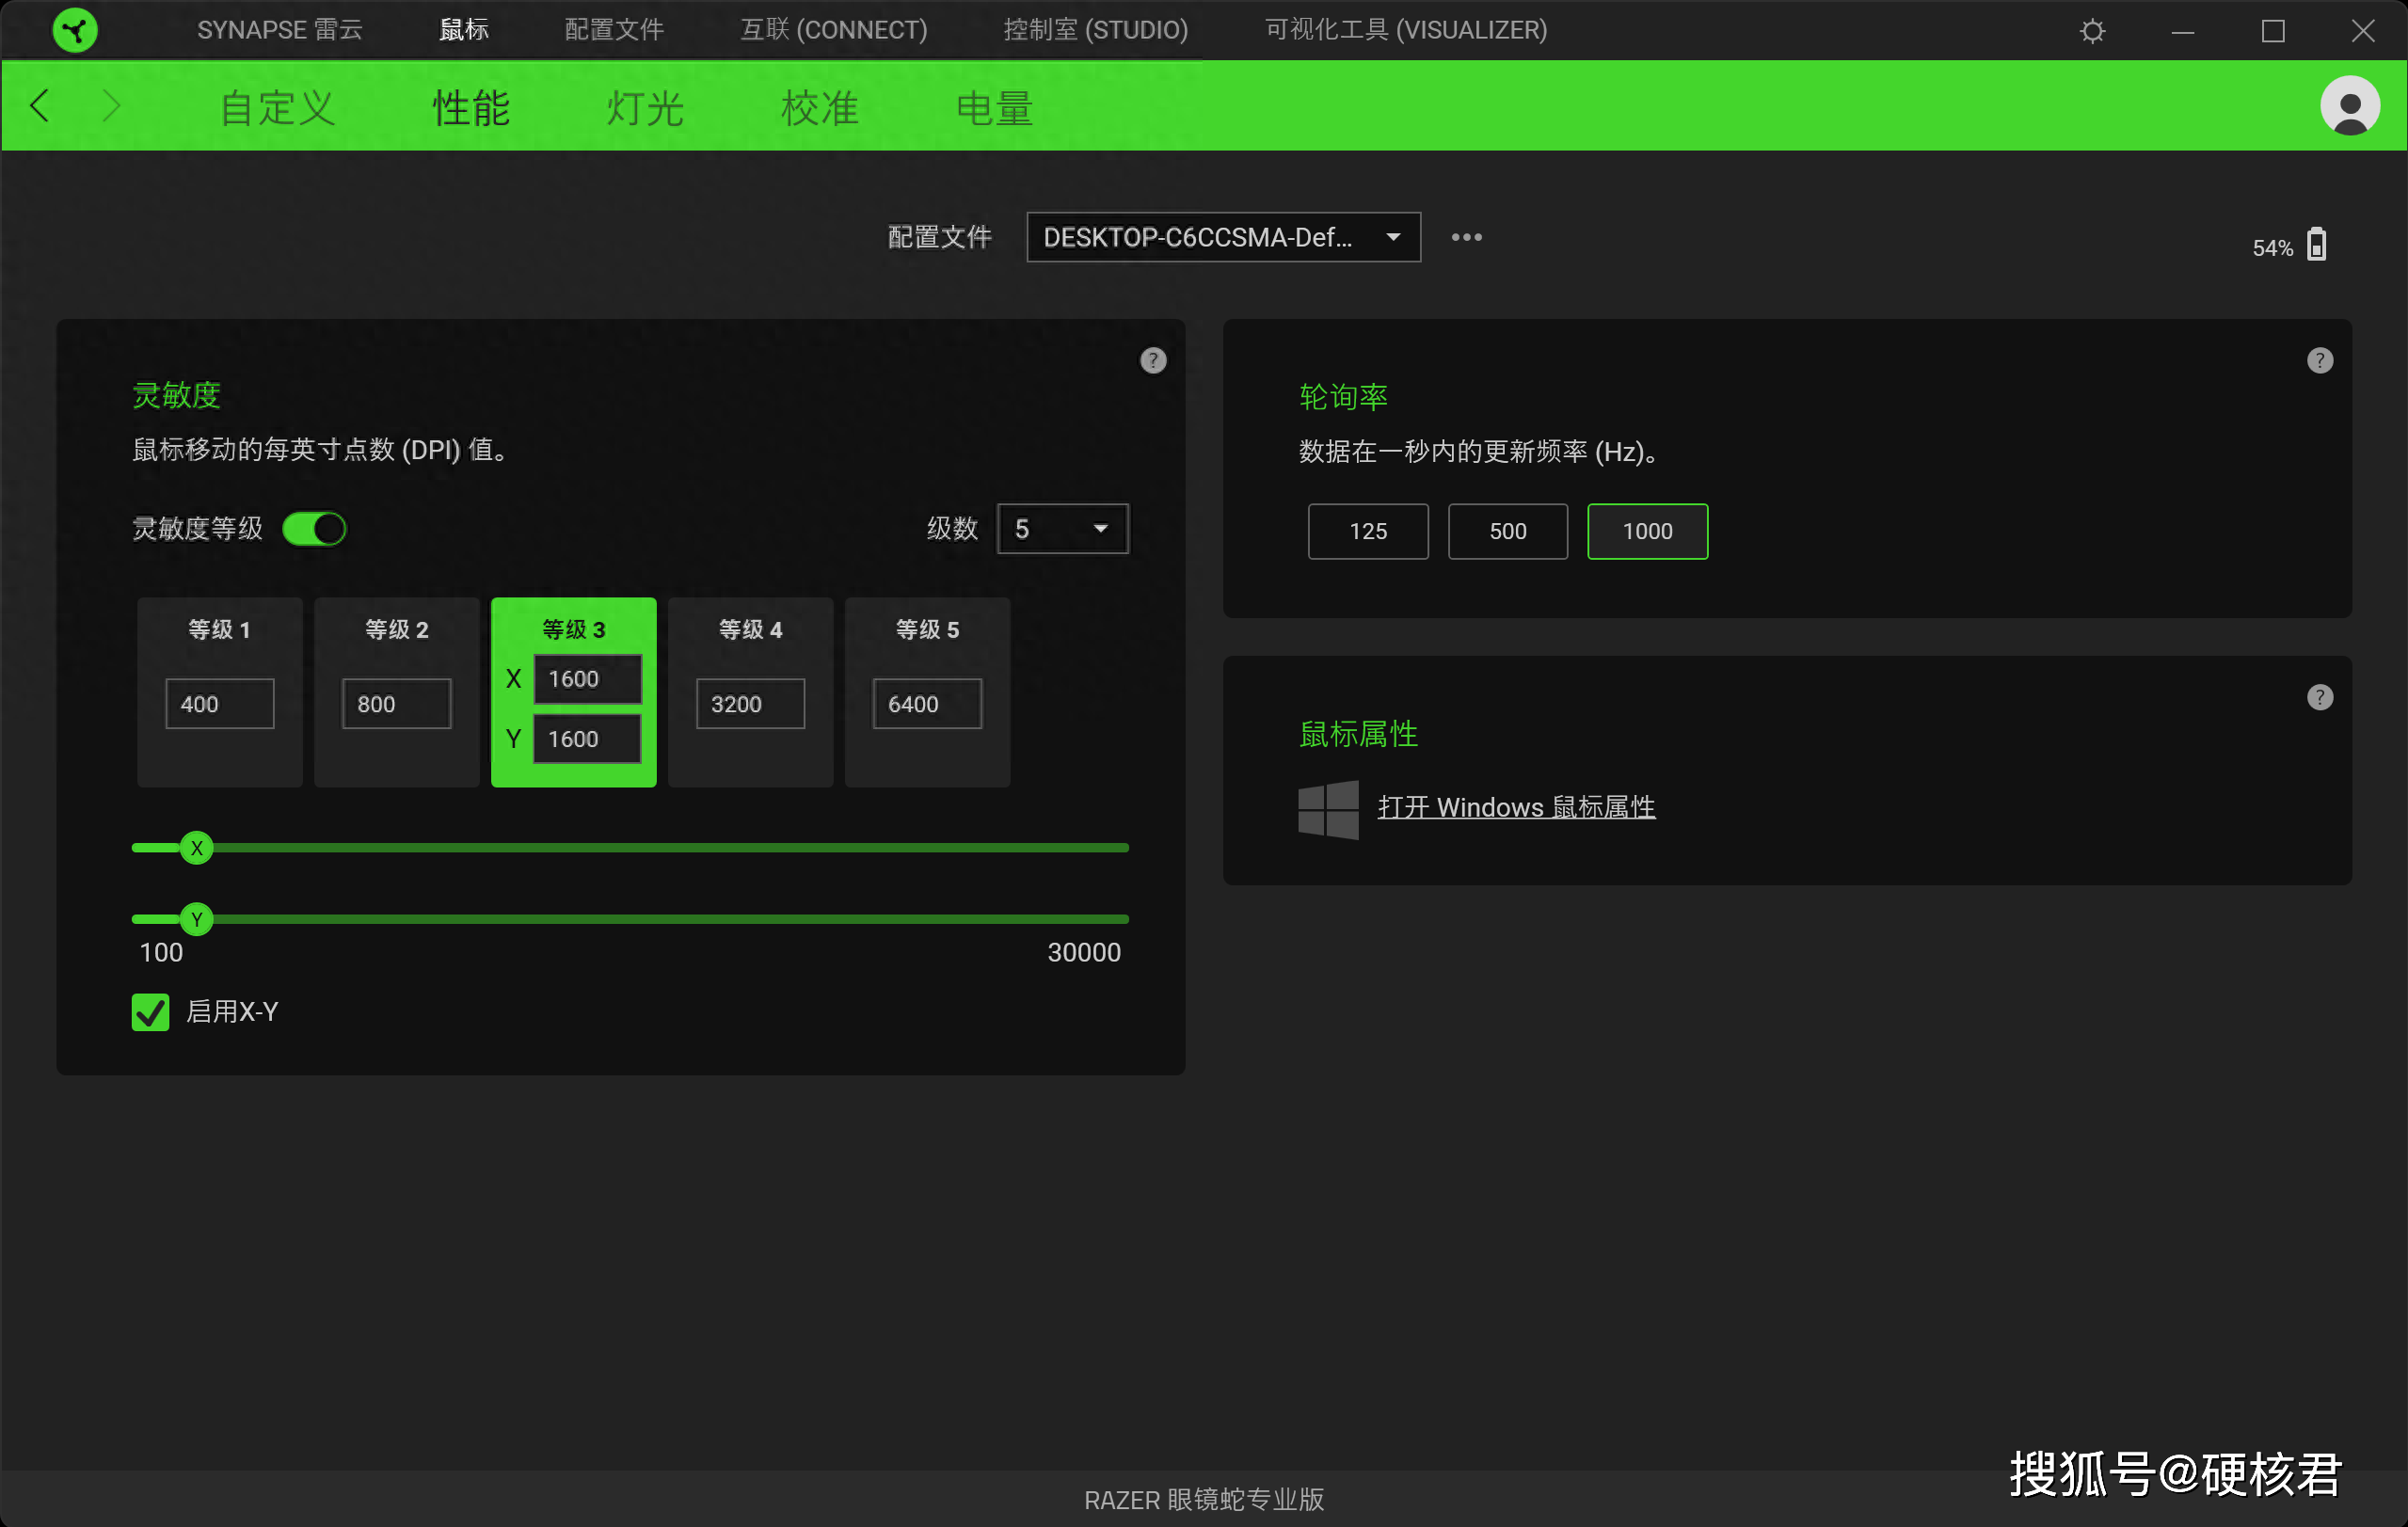Click the RAZER 眼镜蛇专业版 footer label
This screenshot has width=2408, height=1527.
tap(1204, 1499)
